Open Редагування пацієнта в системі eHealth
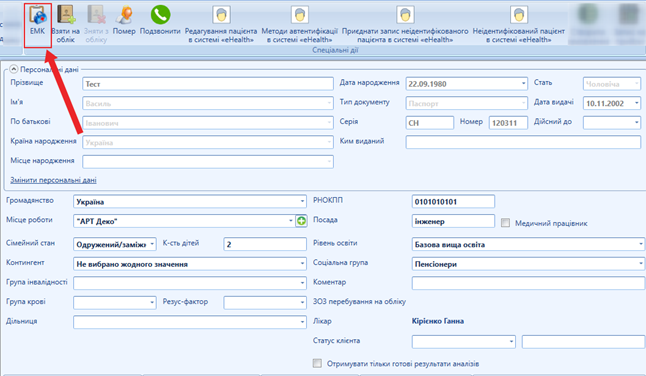The height and width of the screenshot is (376, 646). [221, 24]
